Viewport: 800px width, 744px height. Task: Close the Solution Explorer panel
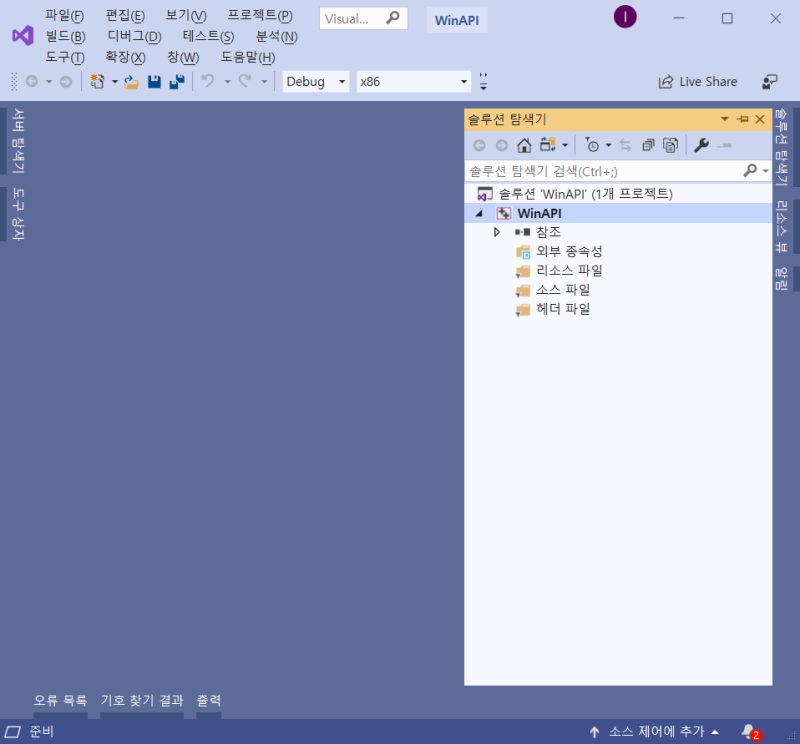pyautogui.click(x=760, y=119)
